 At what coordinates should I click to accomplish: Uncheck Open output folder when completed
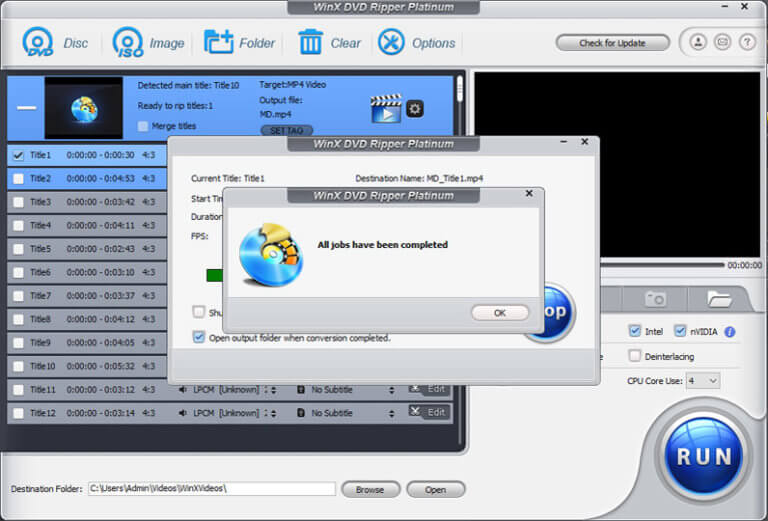pos(198,337)
